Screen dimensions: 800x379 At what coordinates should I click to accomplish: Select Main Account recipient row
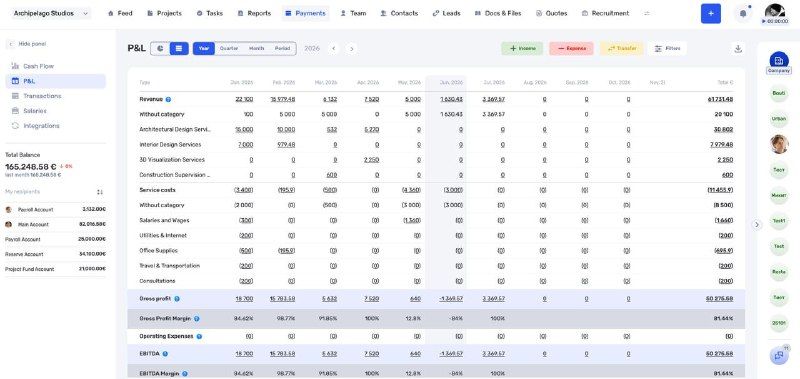tap(56, 224)
